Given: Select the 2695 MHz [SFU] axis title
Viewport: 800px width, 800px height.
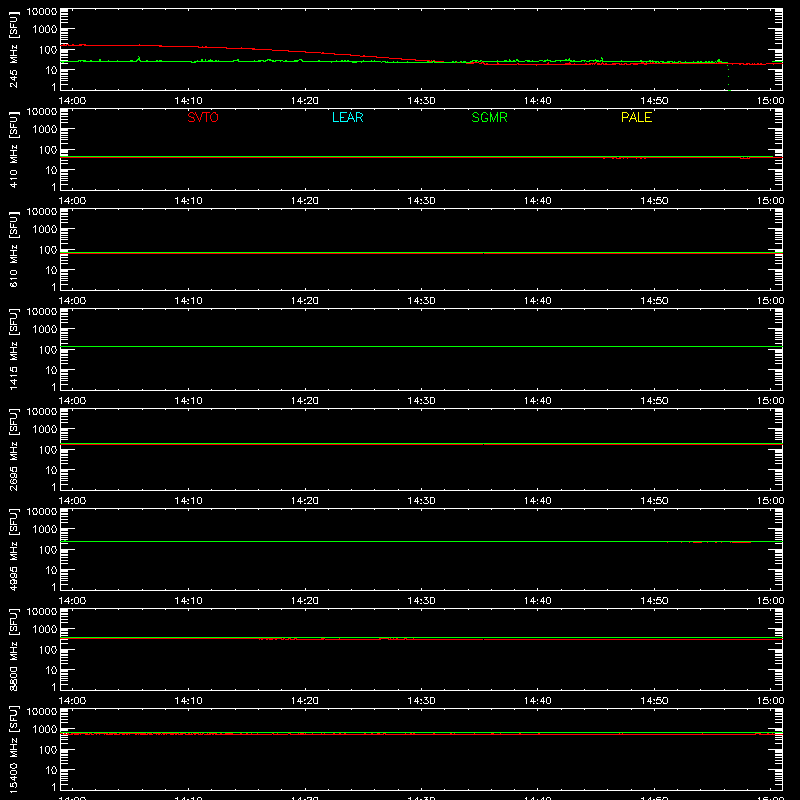Looking at the screenshot, I should [x=13, y=450].
